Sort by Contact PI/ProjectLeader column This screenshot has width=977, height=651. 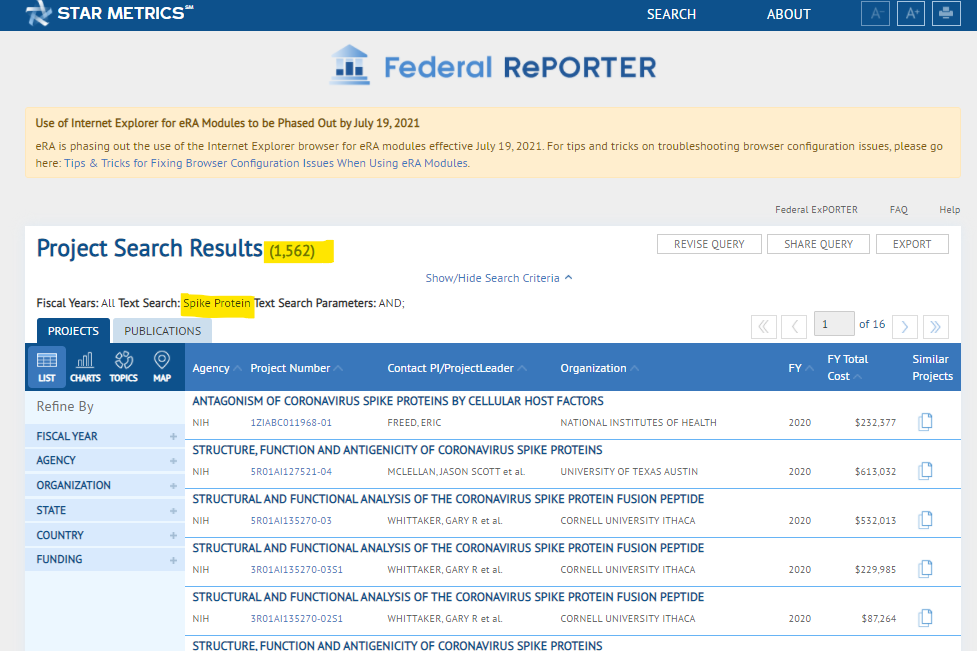[x=457, y=368]
